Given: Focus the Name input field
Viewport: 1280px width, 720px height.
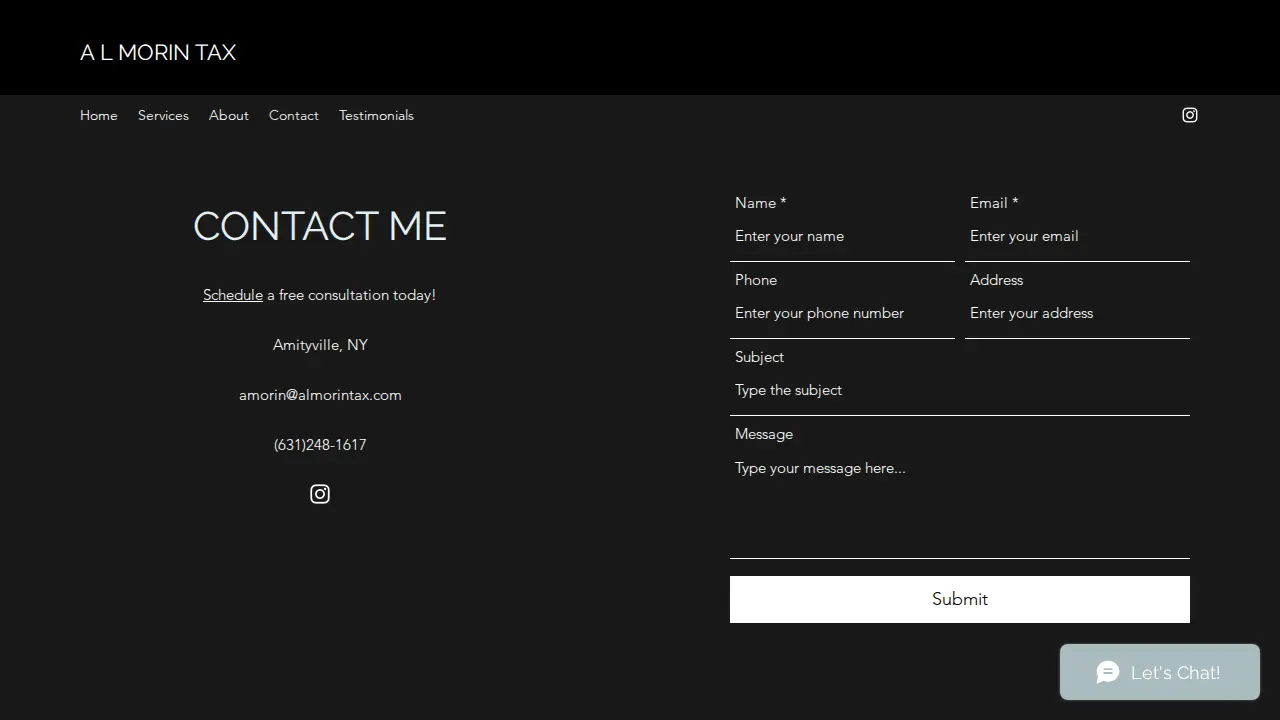Looking at the screenshot, I should pos(842,237).
